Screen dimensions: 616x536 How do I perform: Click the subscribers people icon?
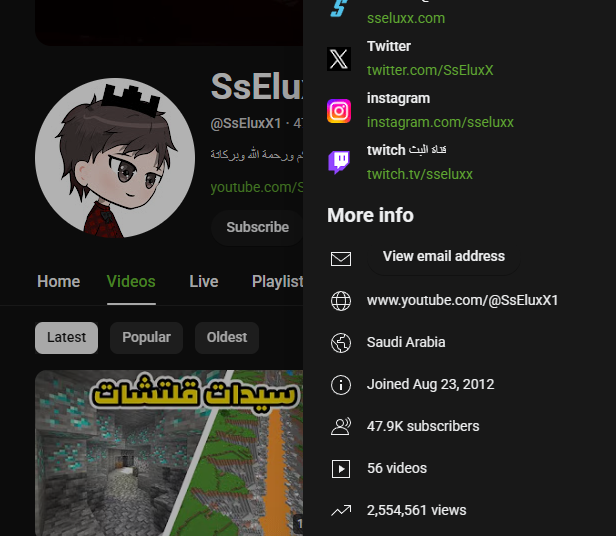341,427
